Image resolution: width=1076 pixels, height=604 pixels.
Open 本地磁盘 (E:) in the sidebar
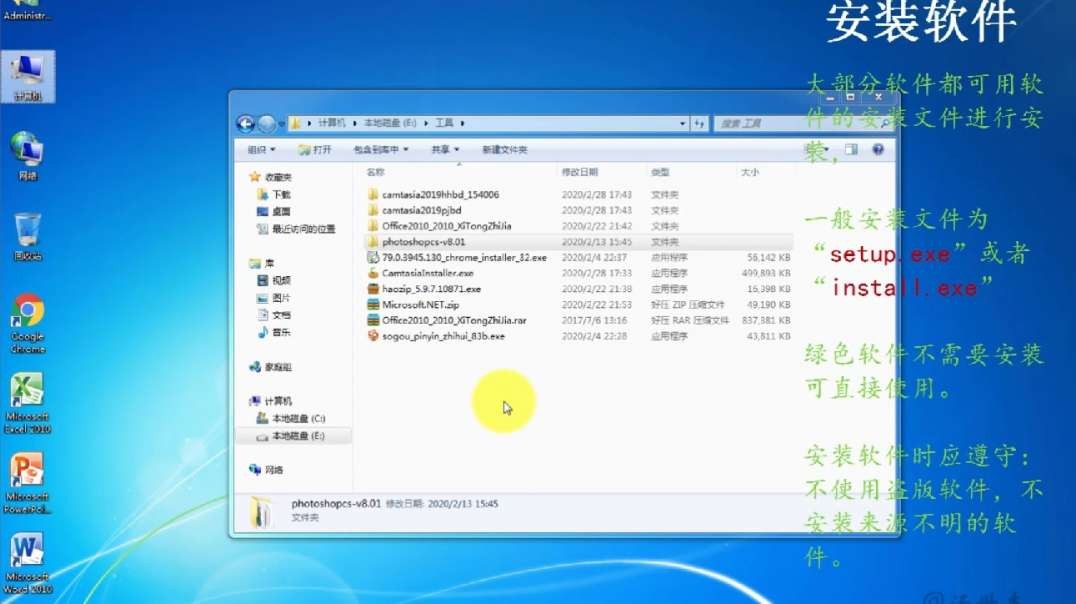291,436
